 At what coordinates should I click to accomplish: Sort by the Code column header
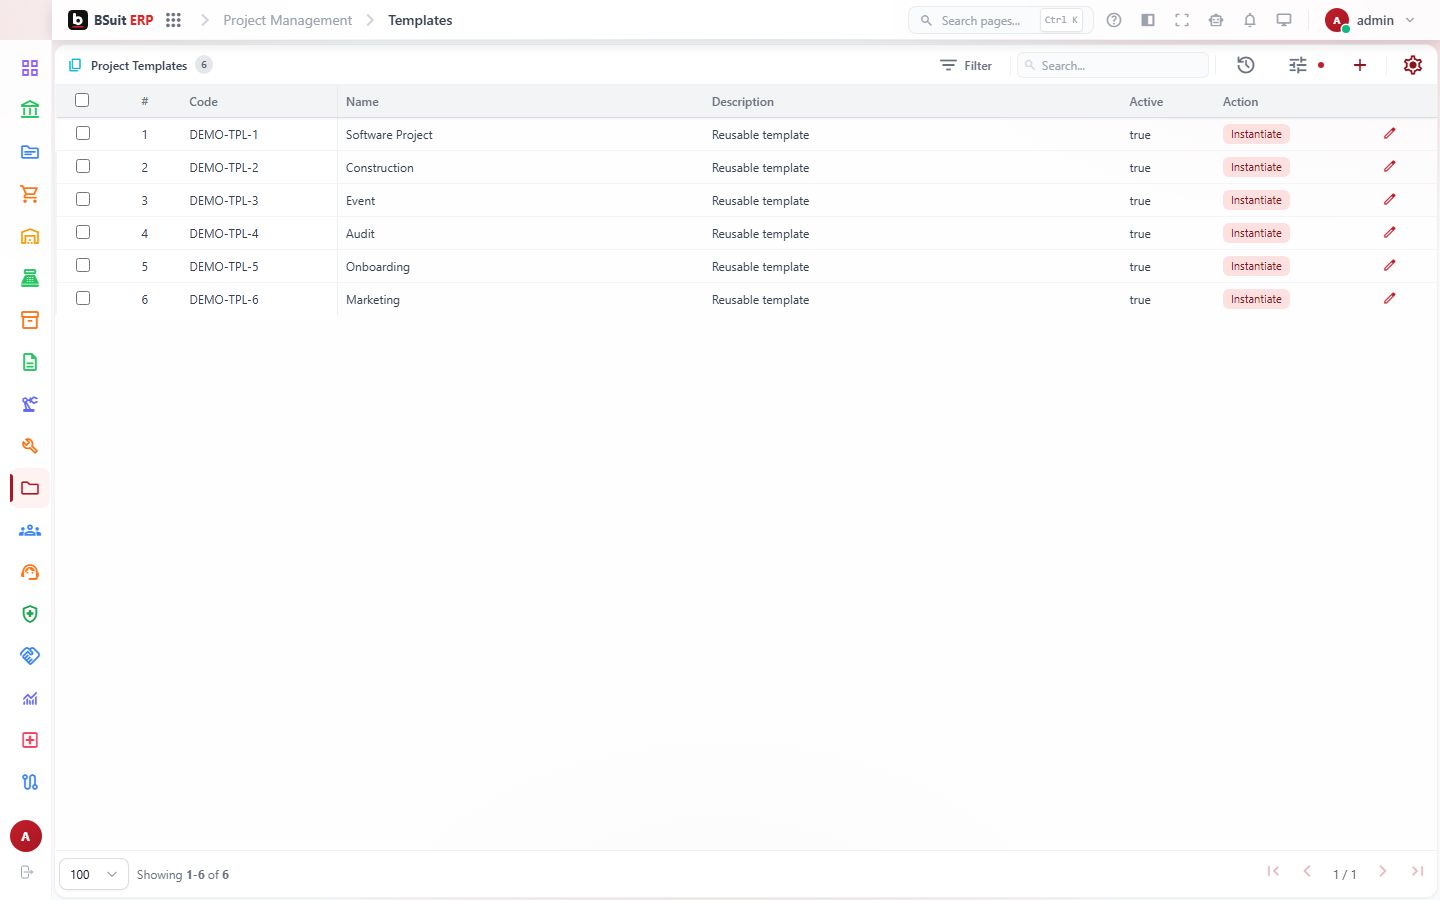[x=203, y=101]
